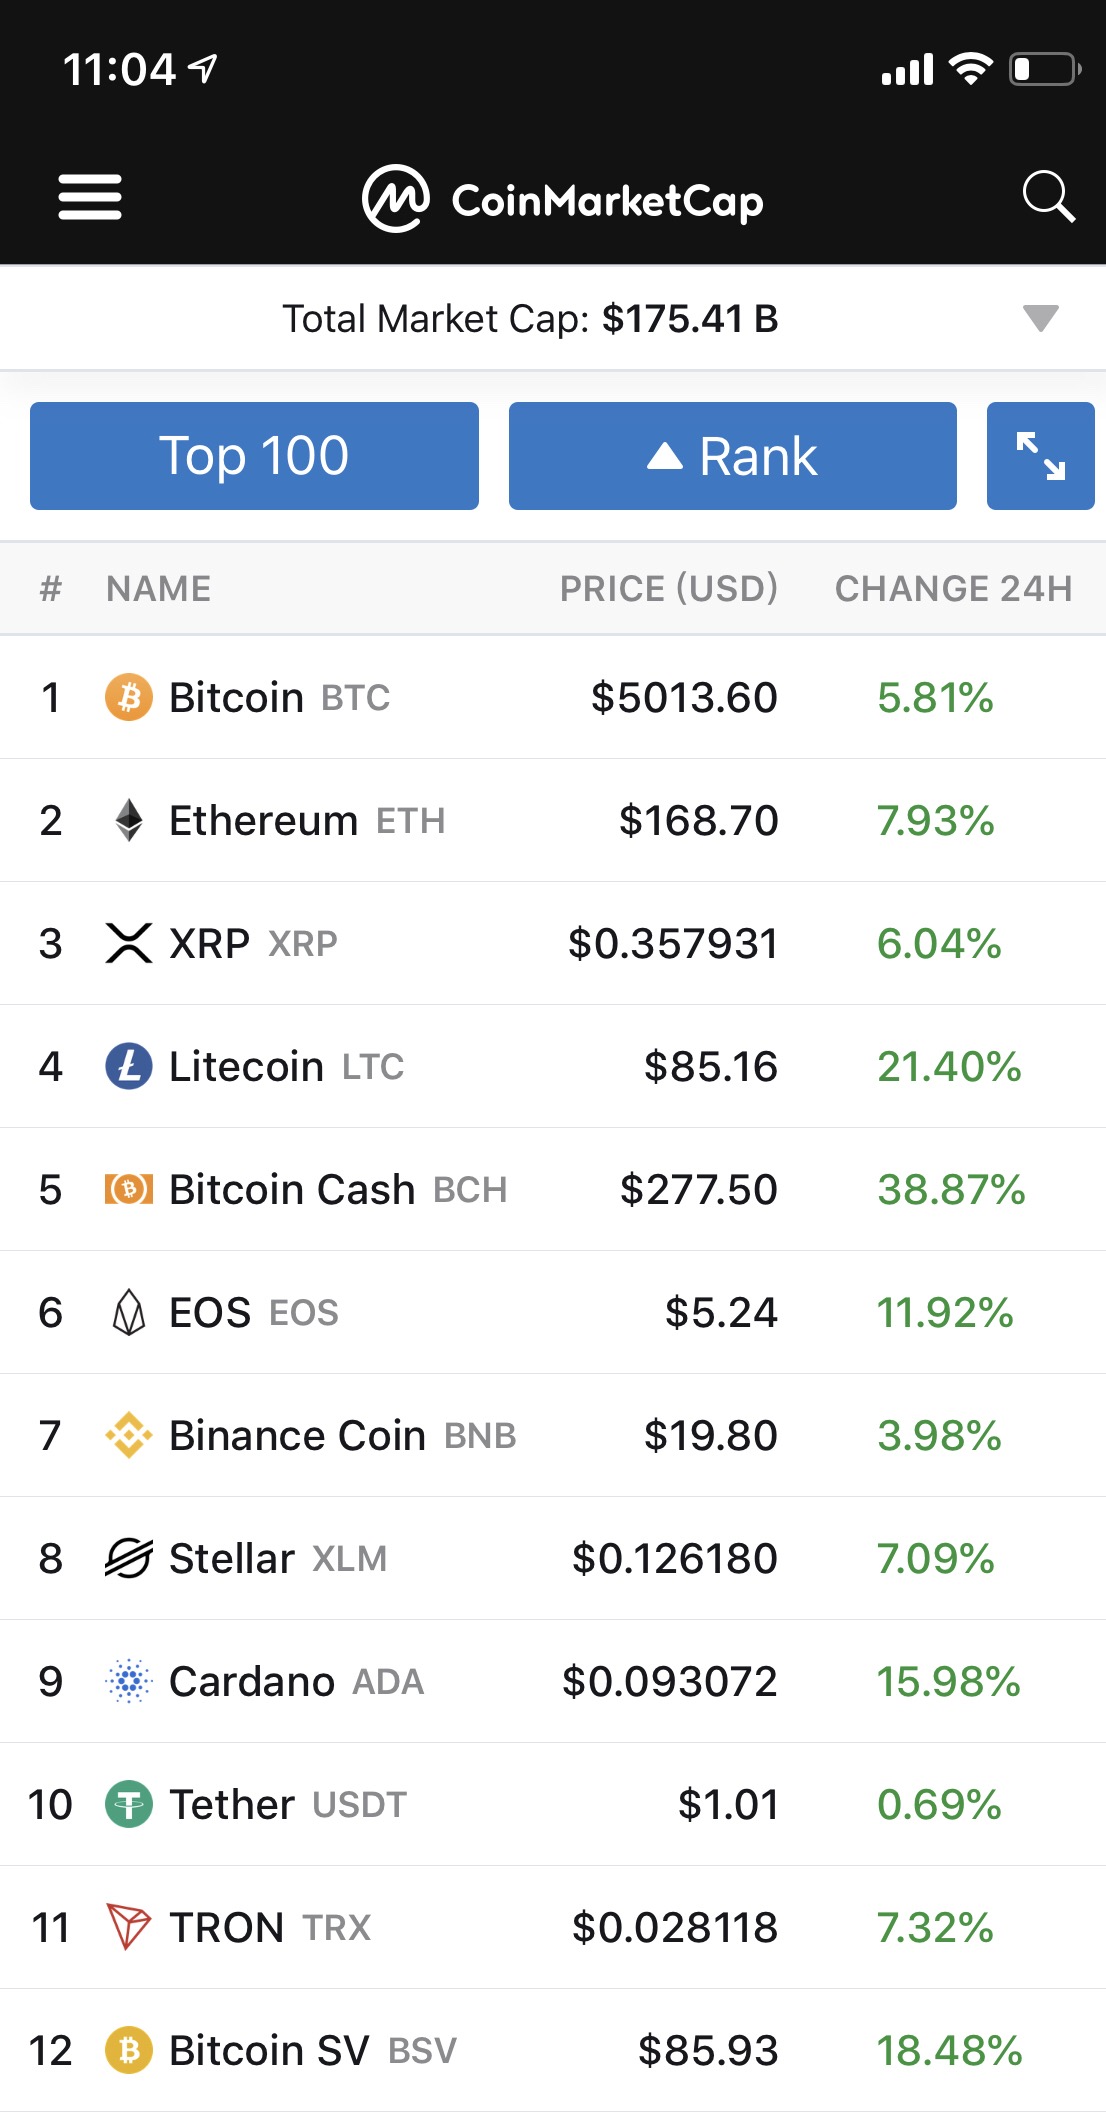The height and width of the screenshot is (2112, 1106).
Task: Tap the TRON red triangle icon
Action: click(129, 1927)
